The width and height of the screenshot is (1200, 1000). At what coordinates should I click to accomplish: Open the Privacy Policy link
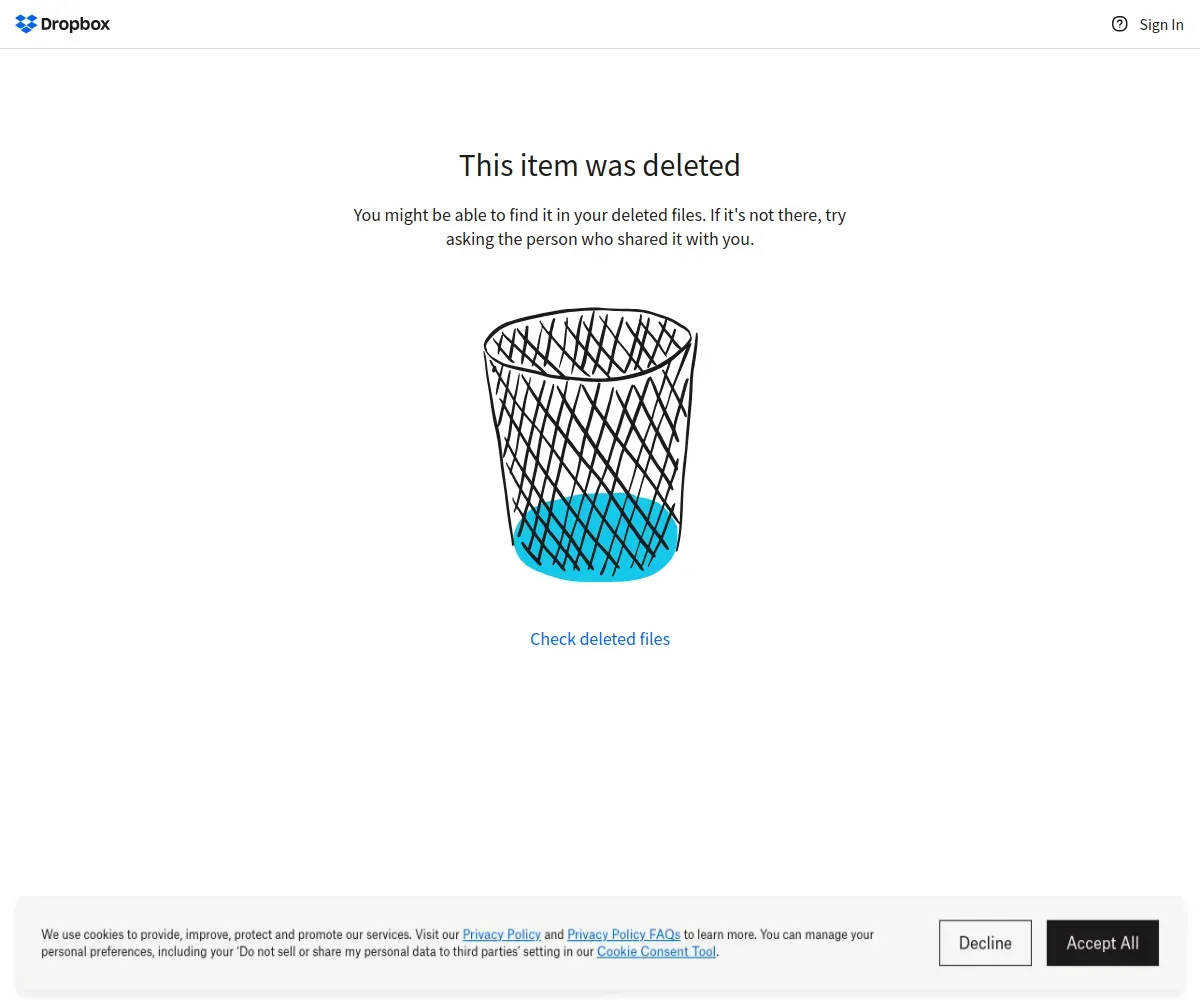[501, 934]
